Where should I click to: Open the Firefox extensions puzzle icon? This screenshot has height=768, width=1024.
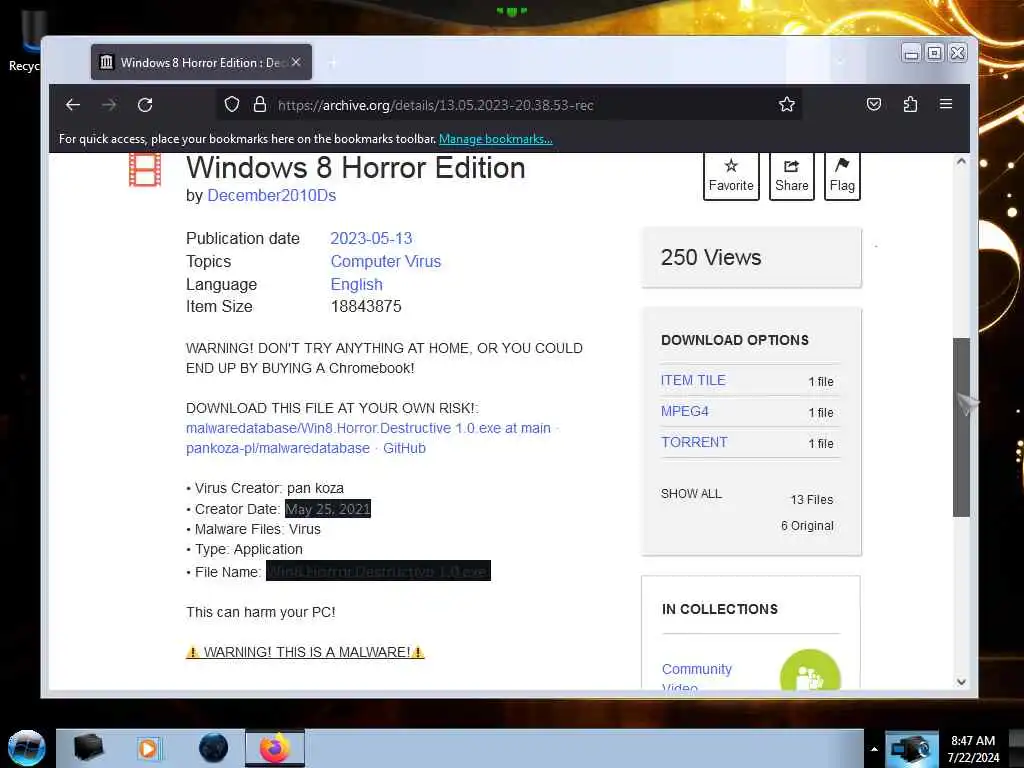(910, 104)
